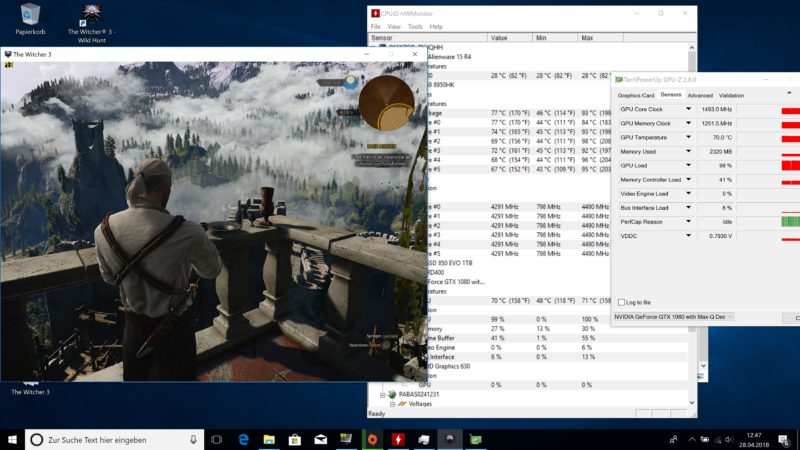Click the '1493.0 MHz' value in GPU-Z

click(716, 109)
